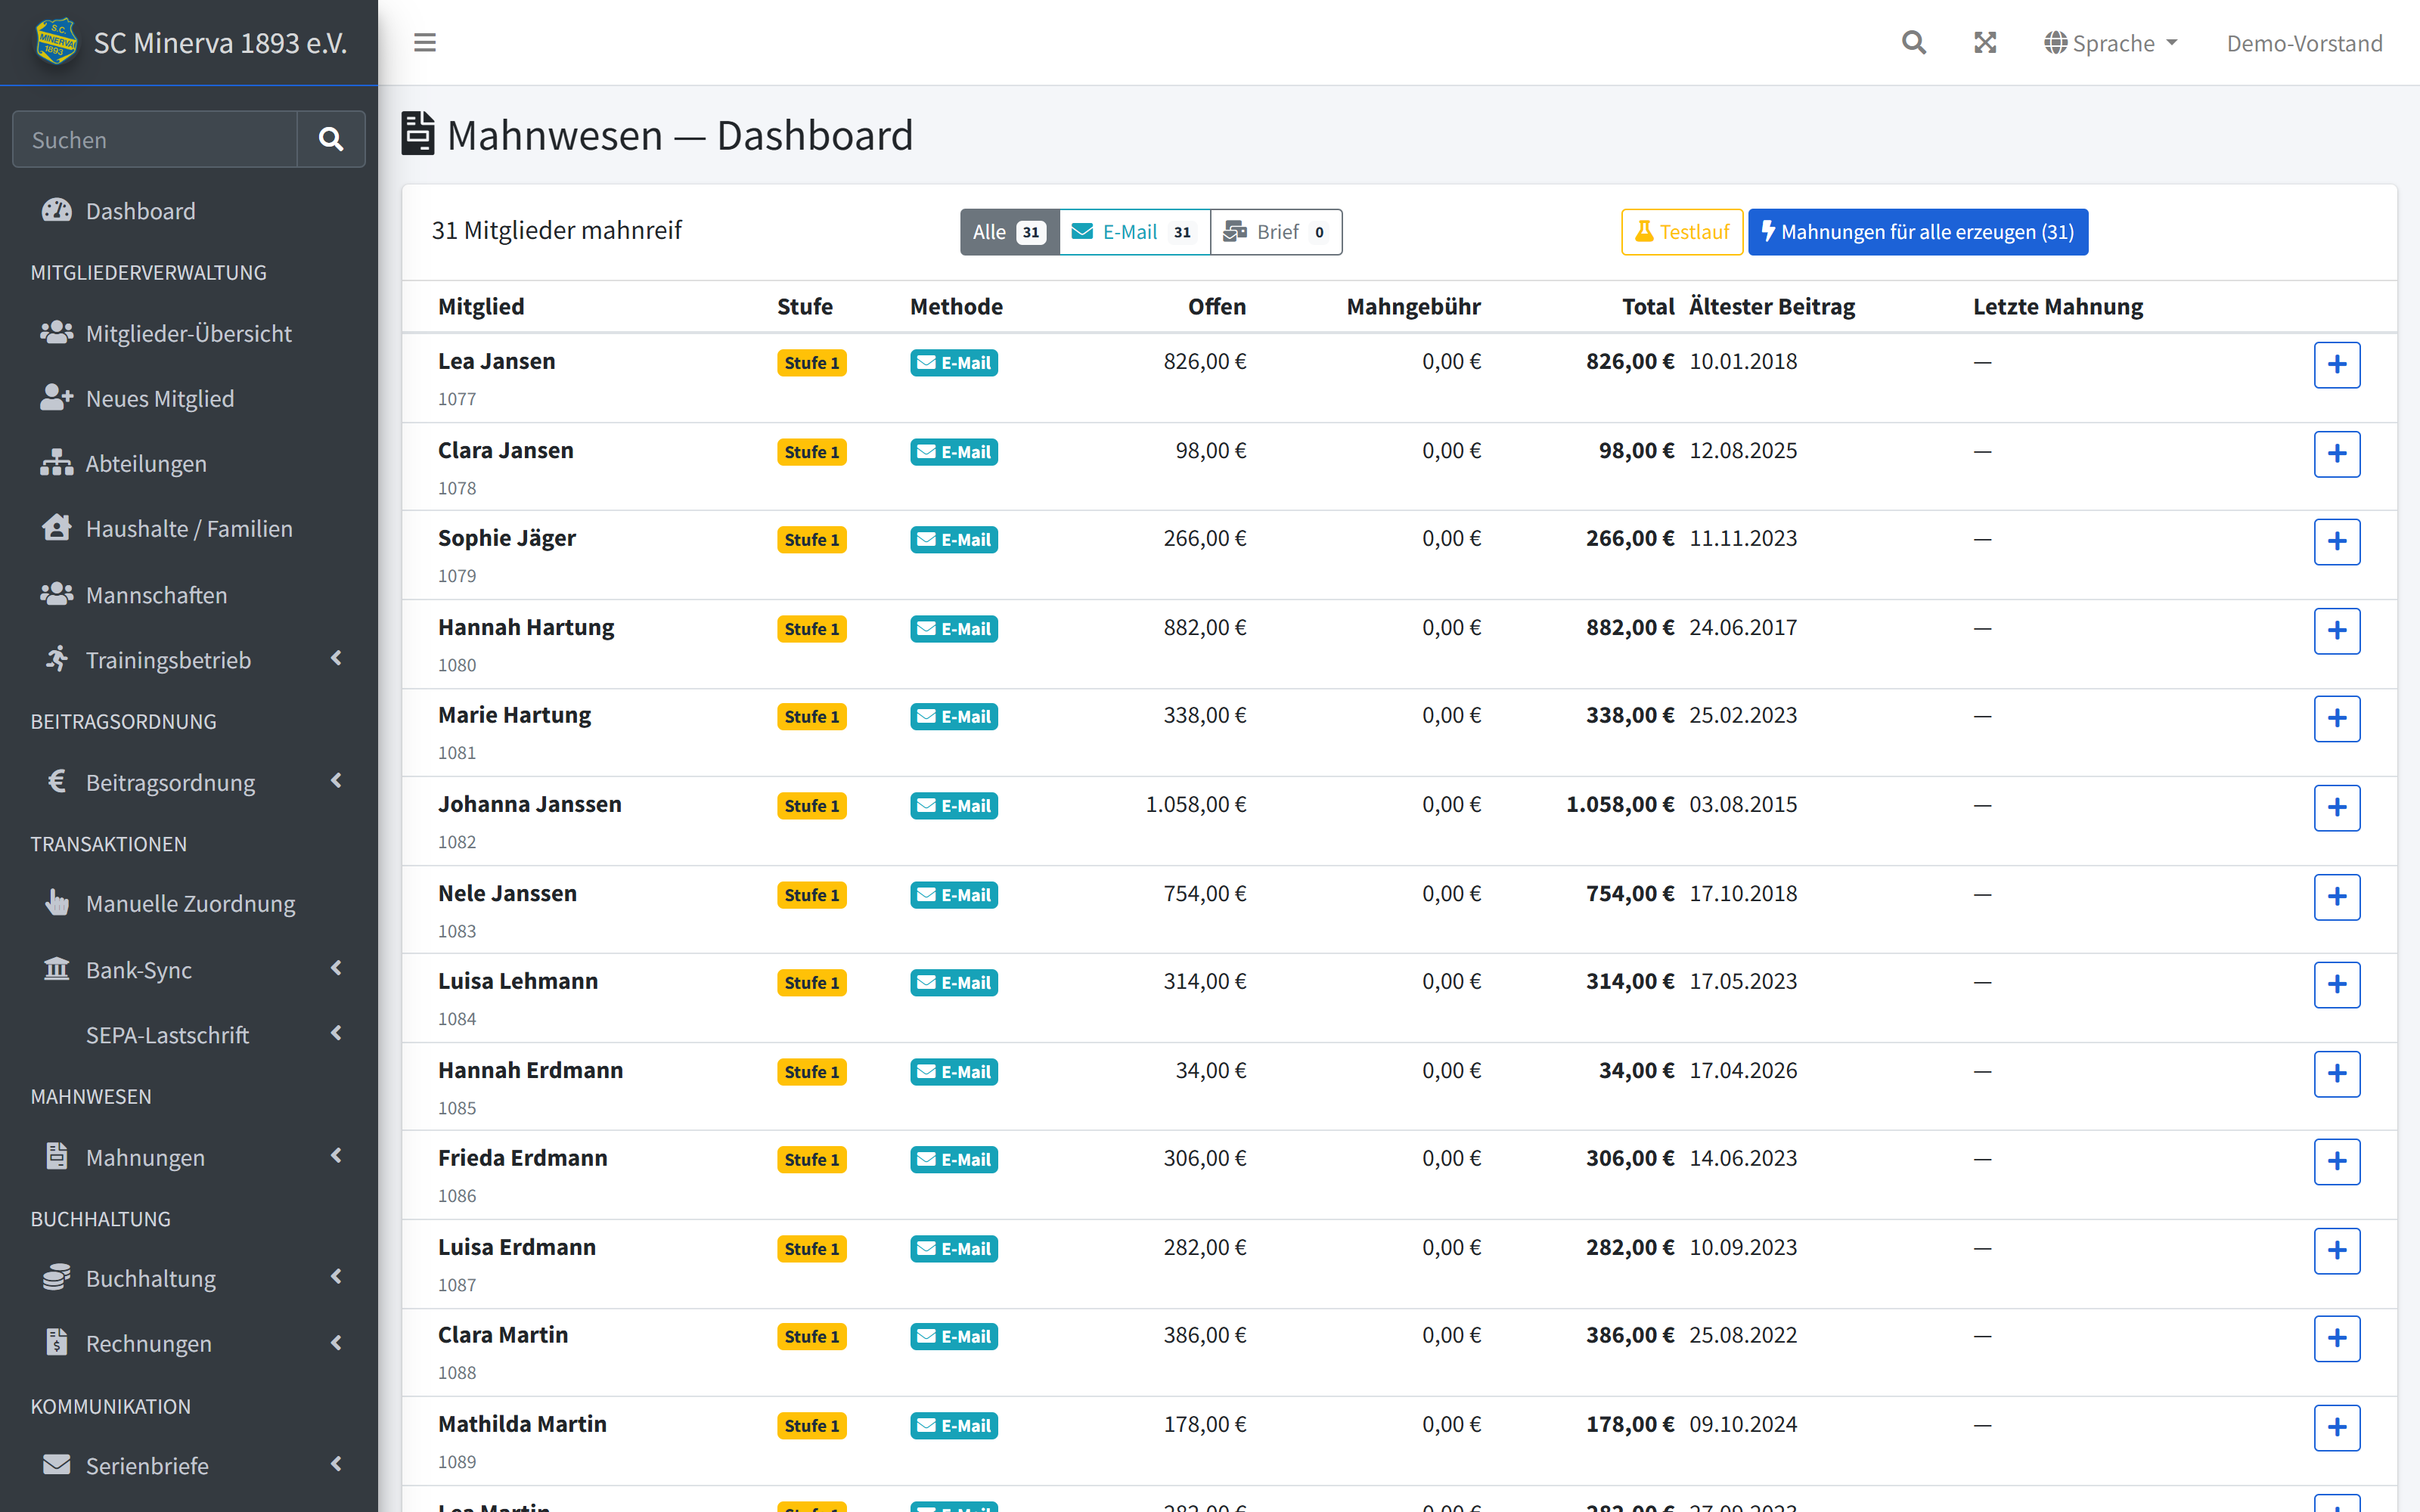Screen dimensions: 2420x1512
Task: Click member number 1084
Action: (x=457, y=1019)
